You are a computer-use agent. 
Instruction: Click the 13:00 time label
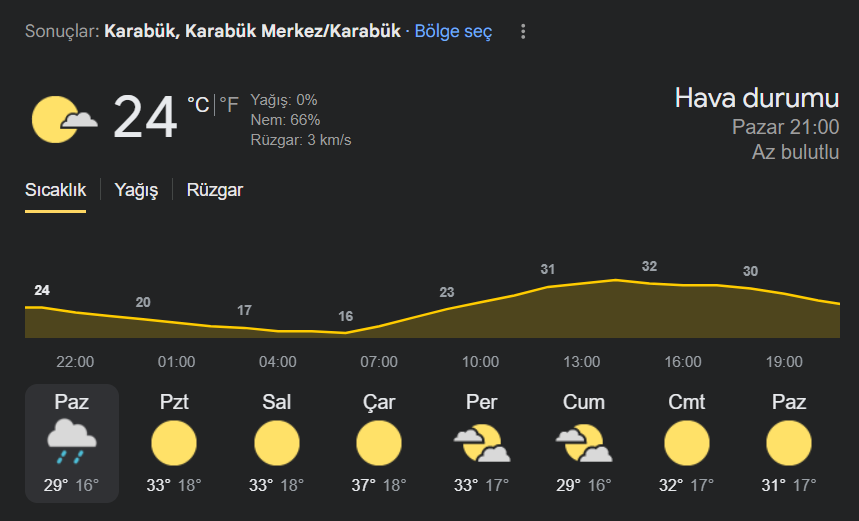(x=582, y=362)
